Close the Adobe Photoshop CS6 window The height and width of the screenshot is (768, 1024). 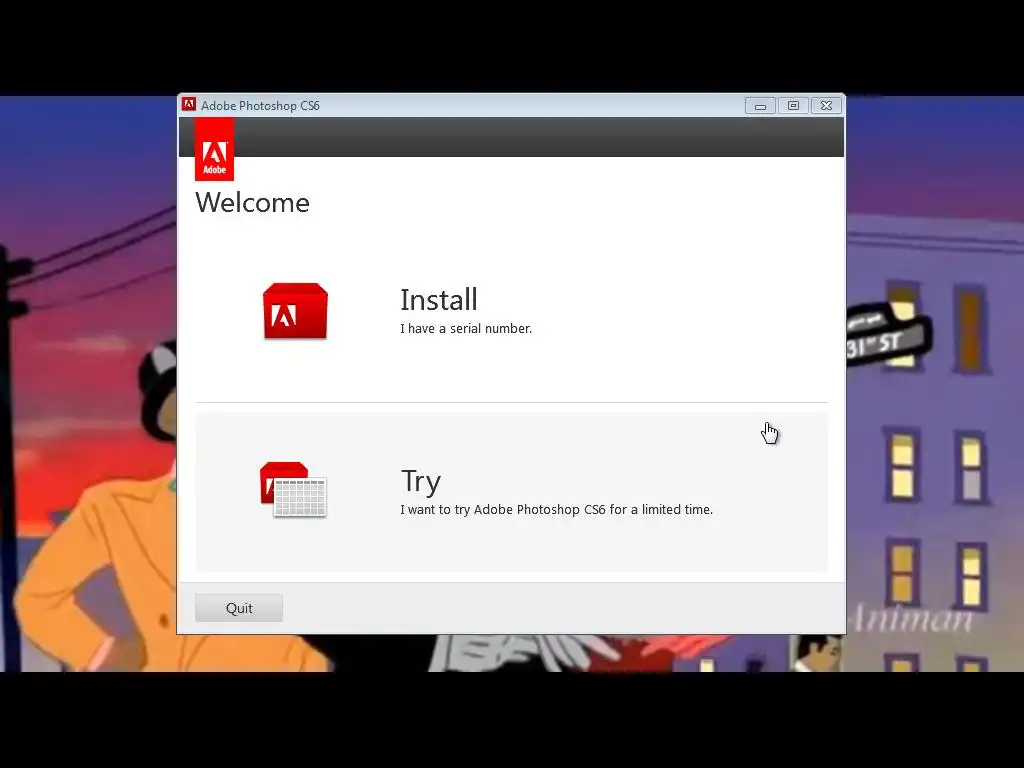(x=827, y=106)
